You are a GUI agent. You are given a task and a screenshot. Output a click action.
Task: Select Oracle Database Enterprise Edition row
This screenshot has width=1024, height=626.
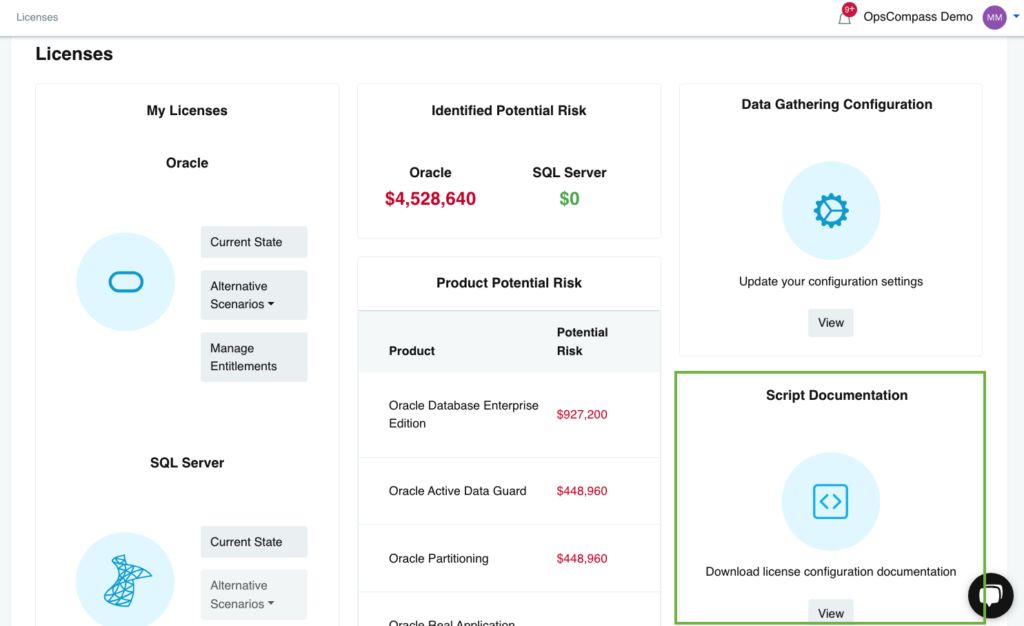[464, 415]
